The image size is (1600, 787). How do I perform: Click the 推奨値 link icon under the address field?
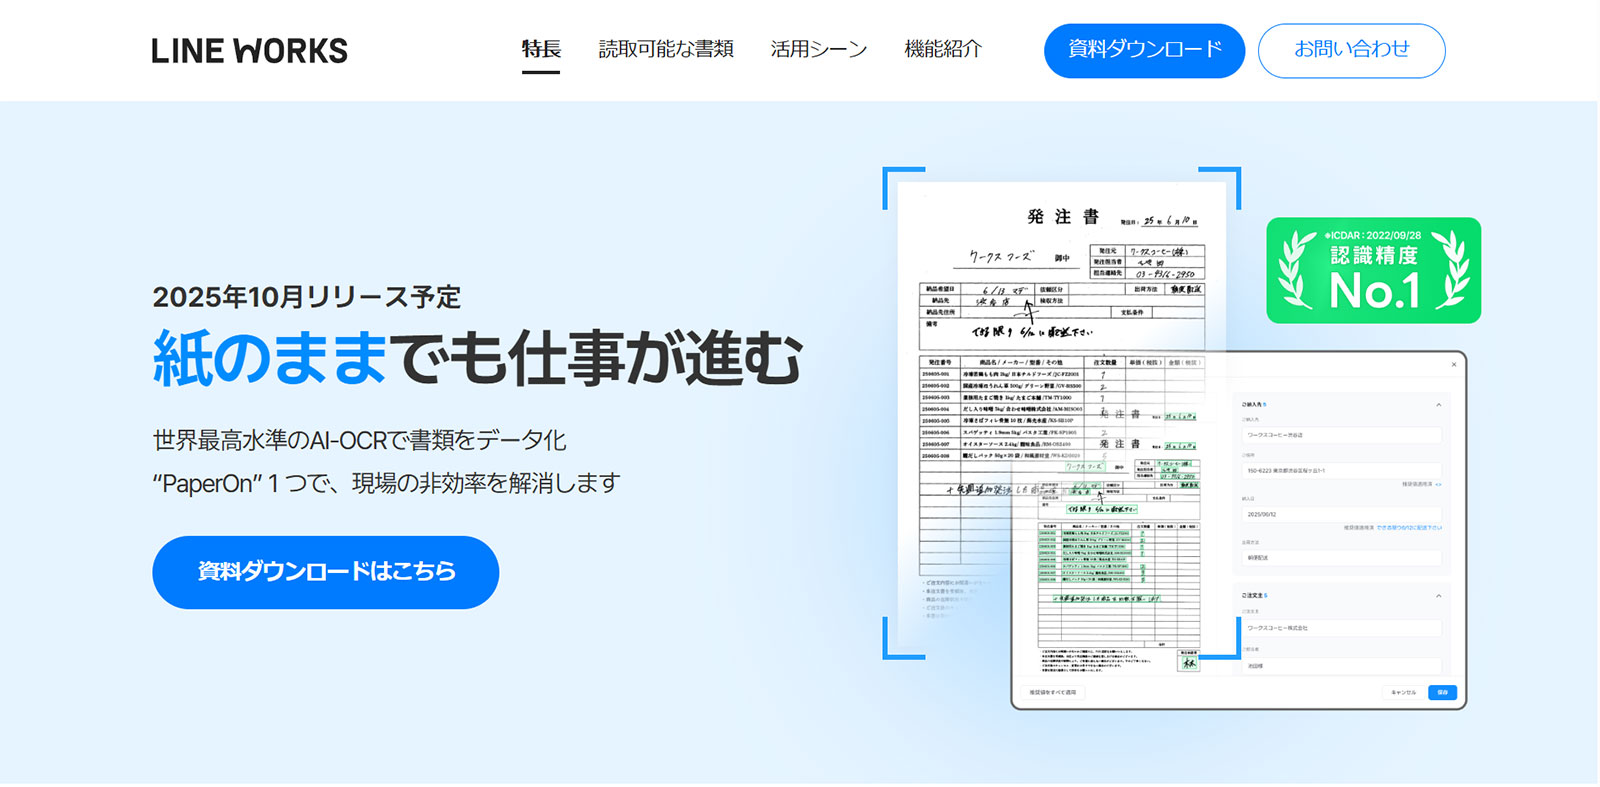[1438, 484]
